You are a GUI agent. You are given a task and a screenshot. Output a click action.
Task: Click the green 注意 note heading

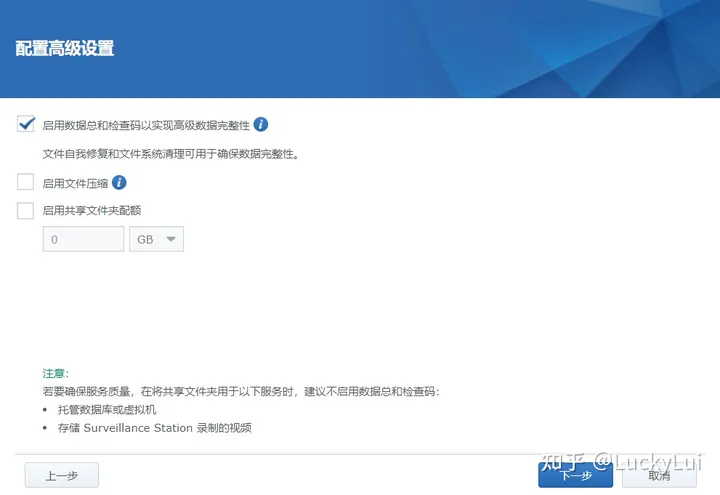56,373
